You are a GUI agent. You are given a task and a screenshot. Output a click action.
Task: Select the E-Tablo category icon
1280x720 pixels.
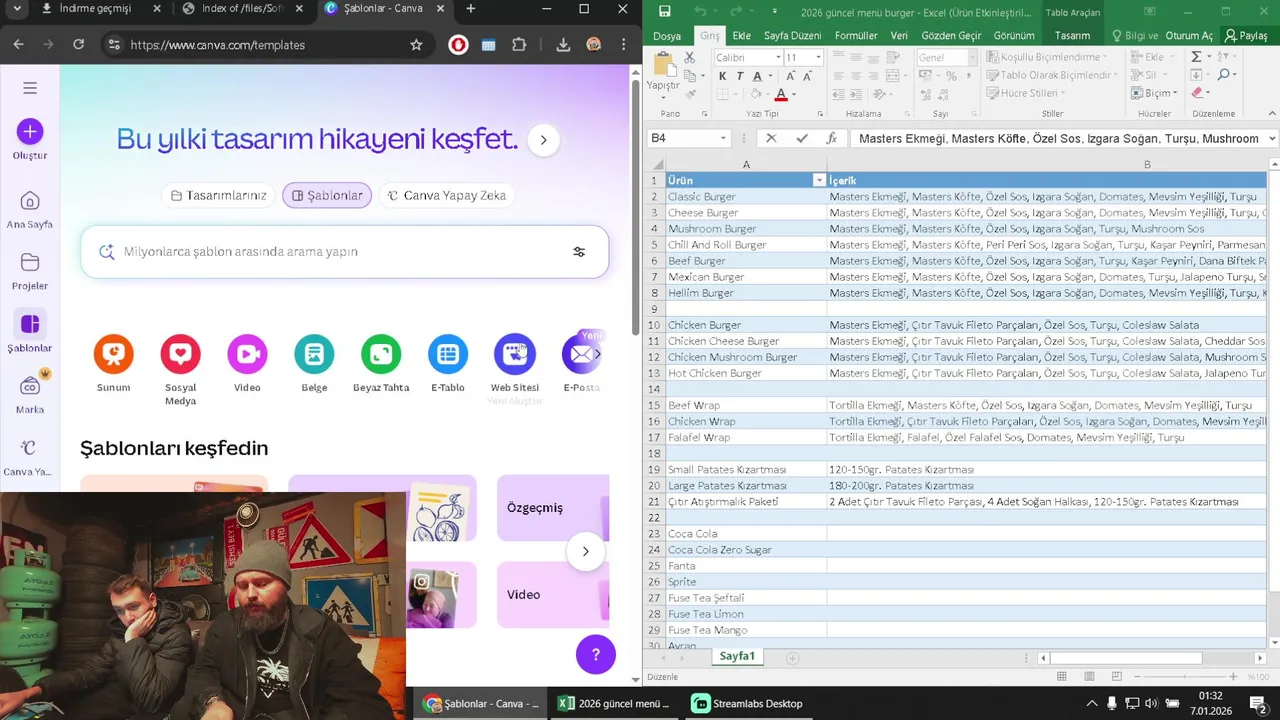448,354
